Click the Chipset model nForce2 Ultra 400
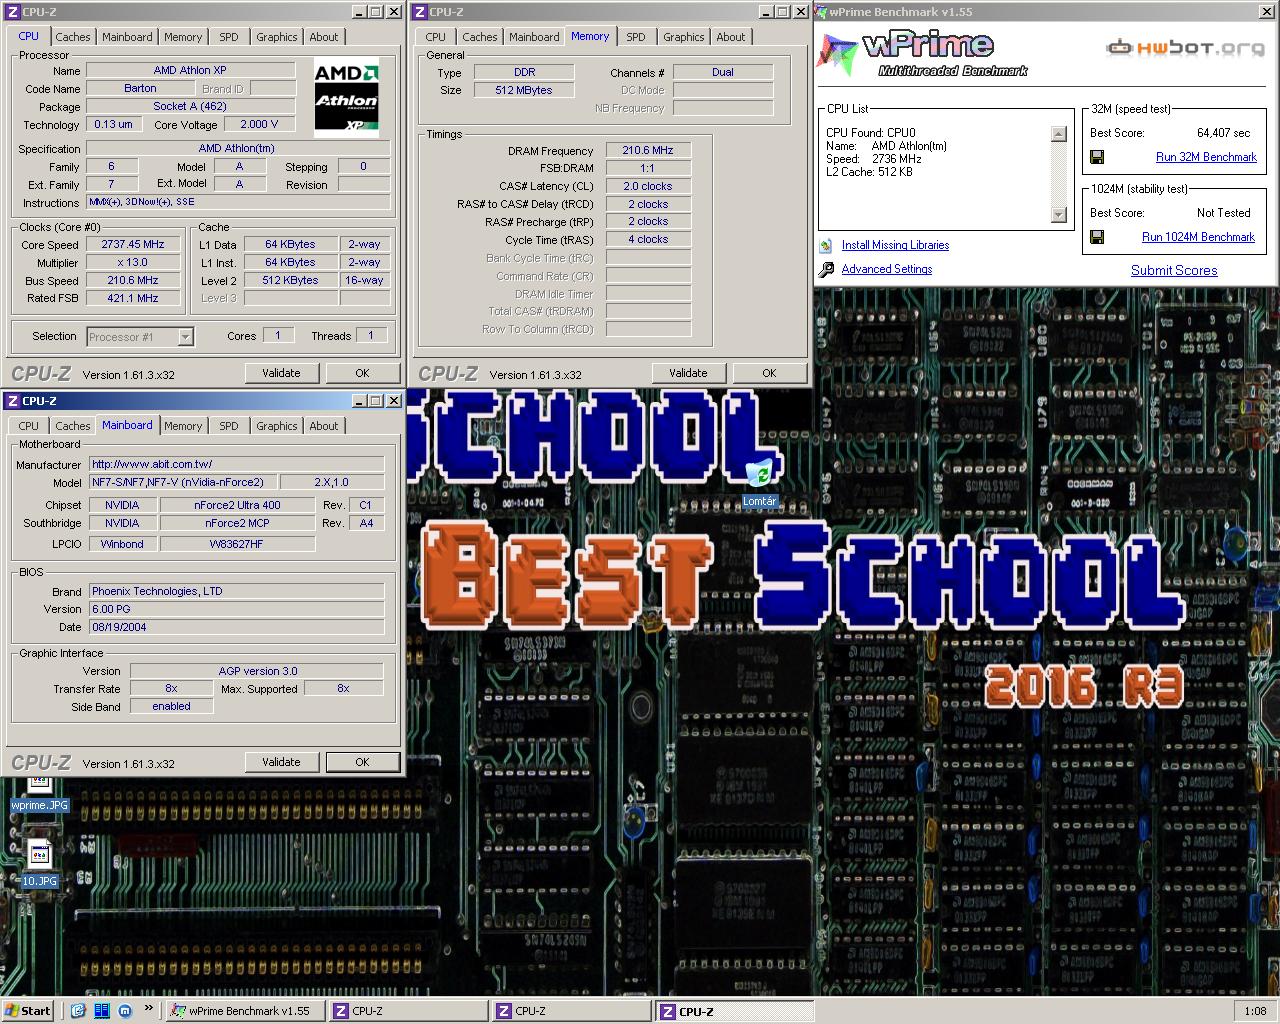 coord(237,505)
